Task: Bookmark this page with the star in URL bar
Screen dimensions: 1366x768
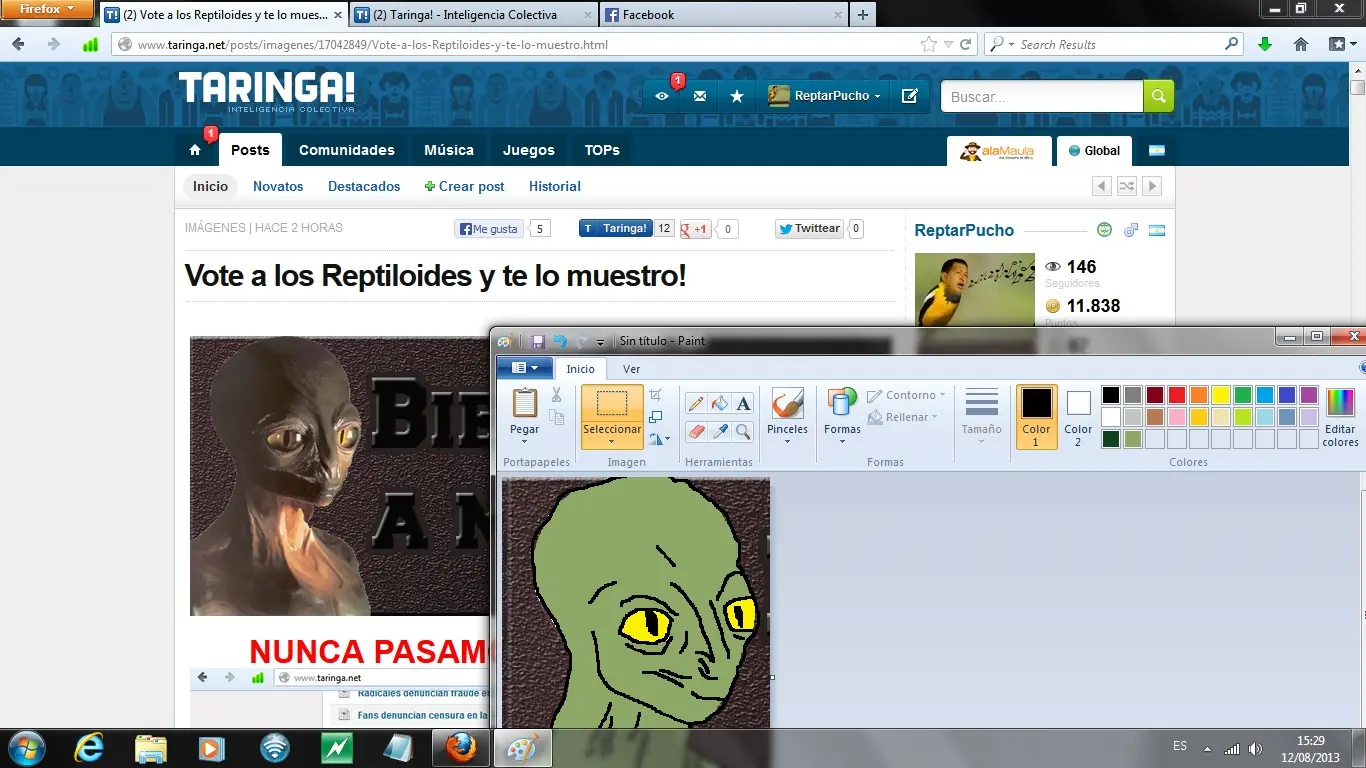Action: pos(929,44)
